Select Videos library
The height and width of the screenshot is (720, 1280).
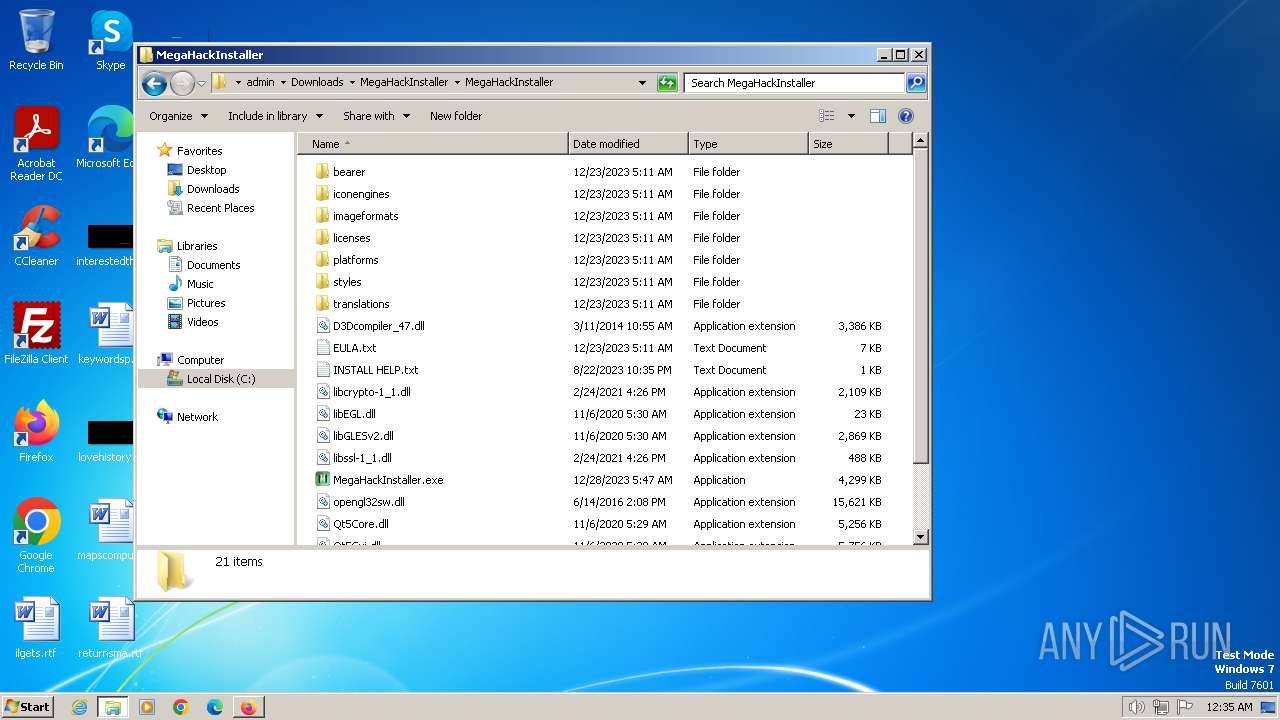pyautogui.click(x=202, y=322)
